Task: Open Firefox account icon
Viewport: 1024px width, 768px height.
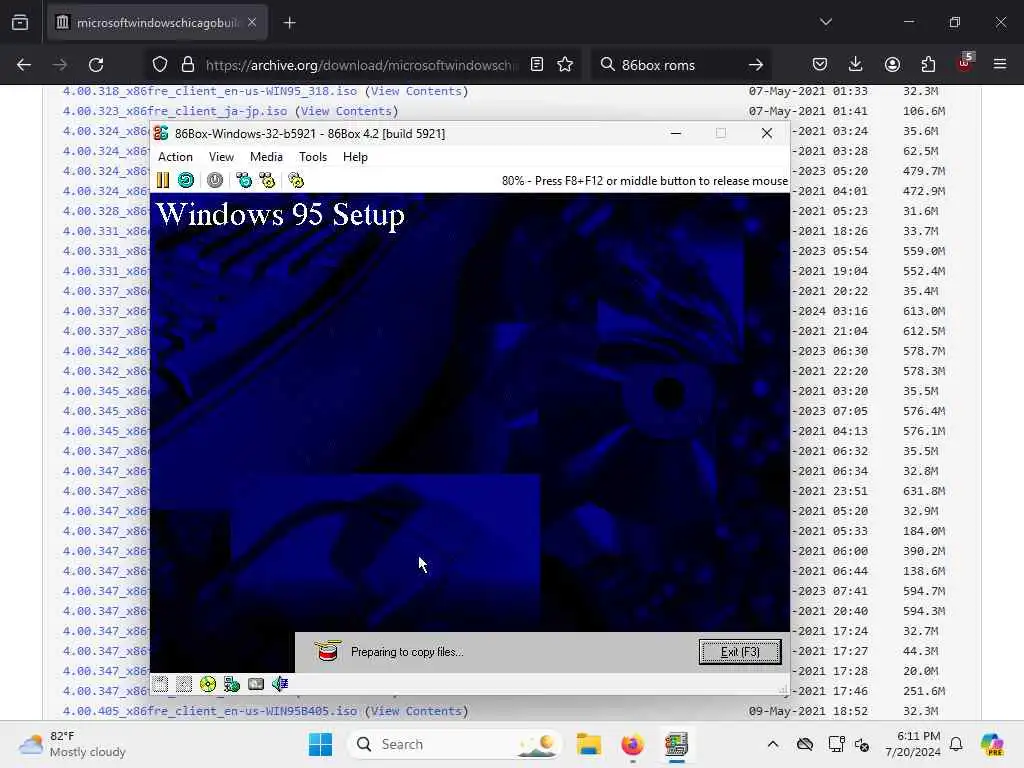Action: point(892,64)
